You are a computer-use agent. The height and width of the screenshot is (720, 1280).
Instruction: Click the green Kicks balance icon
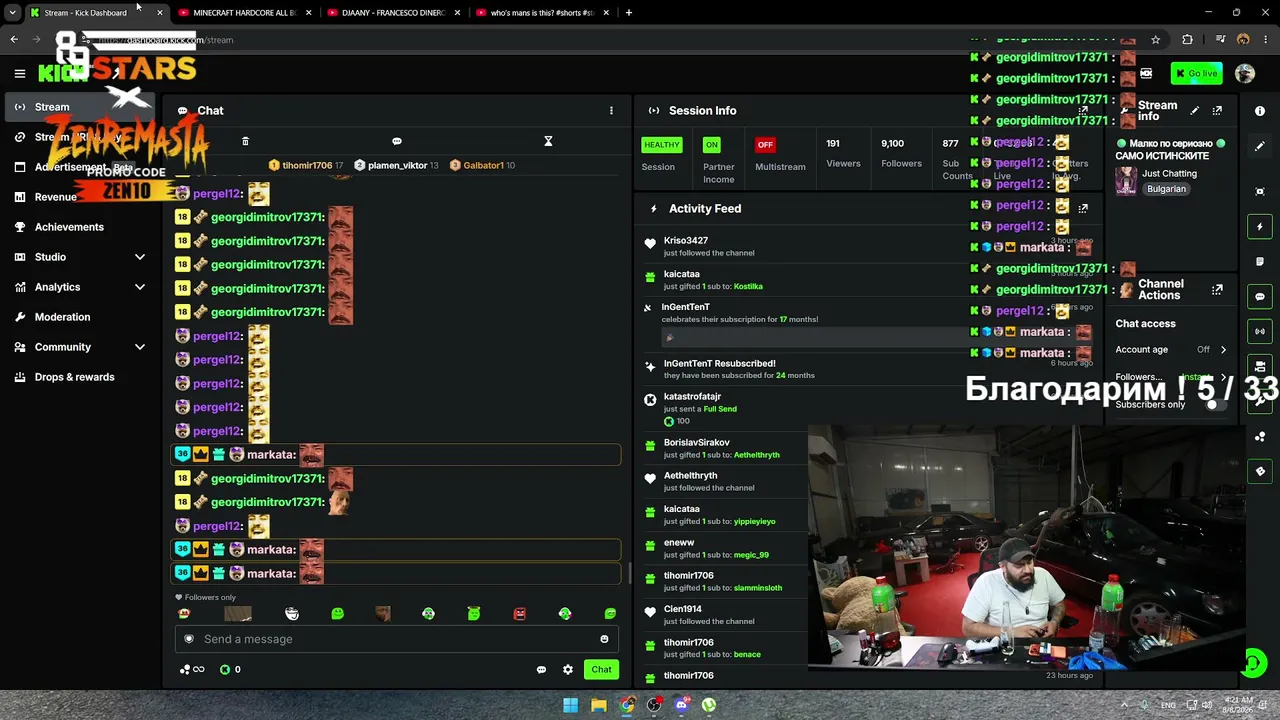click(x=225, y=670)
